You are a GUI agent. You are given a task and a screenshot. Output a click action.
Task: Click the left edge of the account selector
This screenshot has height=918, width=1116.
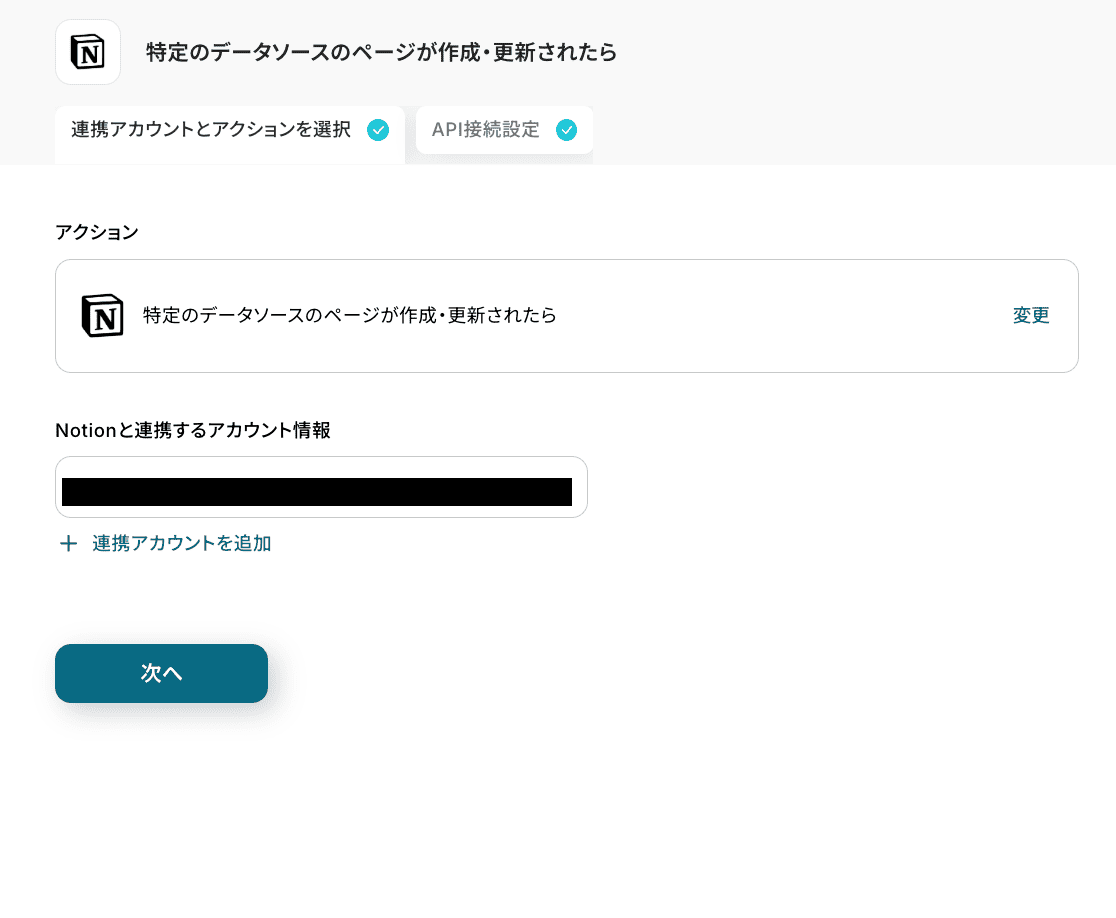click(59, 487)
